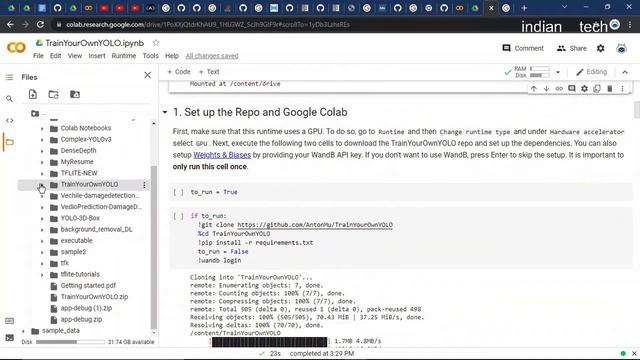This screenshot has width=640, height=360.
Task: Open the File menu
Action: pyautogui.click(x=38, y=56)
